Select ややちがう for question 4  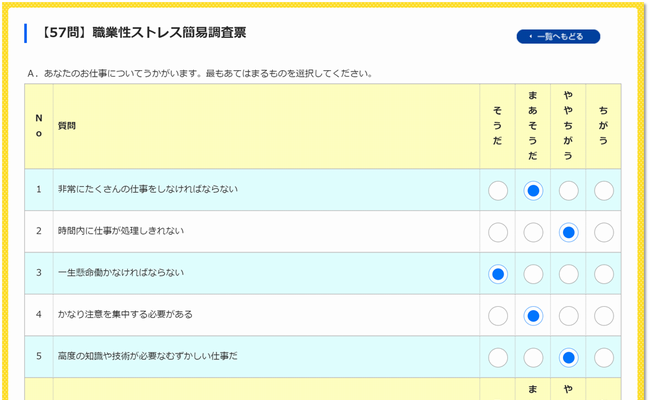tap(568, 315)
